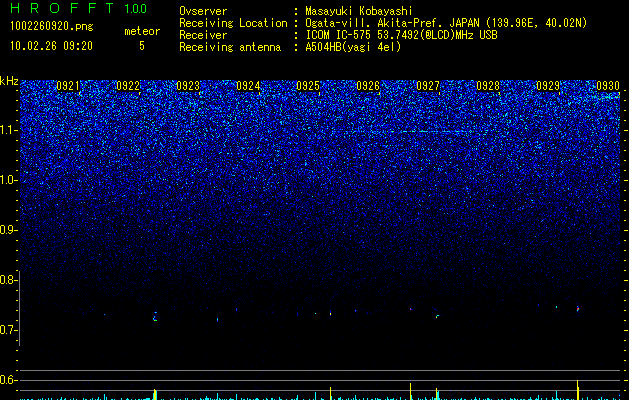The width and height of the screenshot is (629, 400).
Task: Click the 0.7 frequency axis label
Action: click(x=7, y=330)
